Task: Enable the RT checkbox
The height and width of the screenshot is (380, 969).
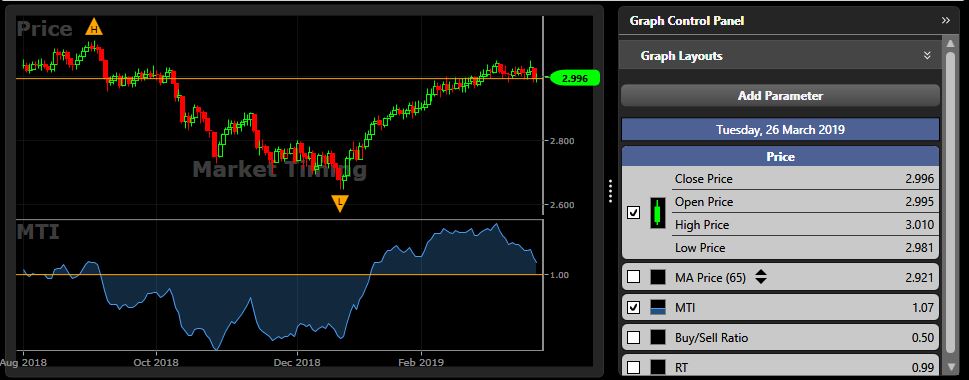Action: pos(633,367)
